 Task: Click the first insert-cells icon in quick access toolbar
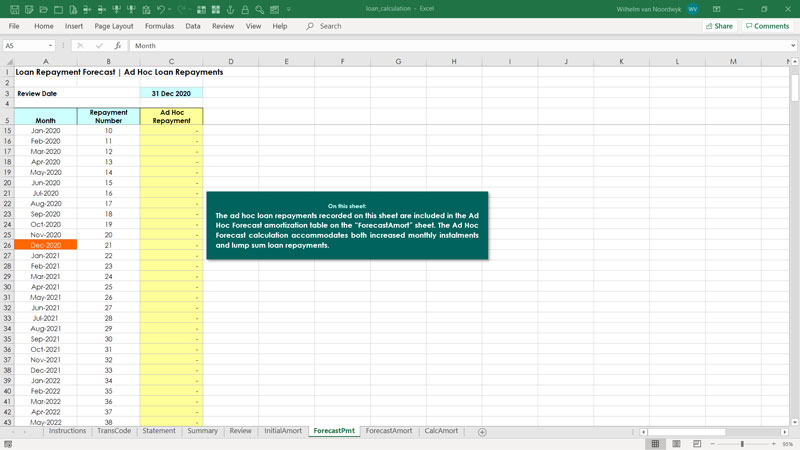coord(87,9)
